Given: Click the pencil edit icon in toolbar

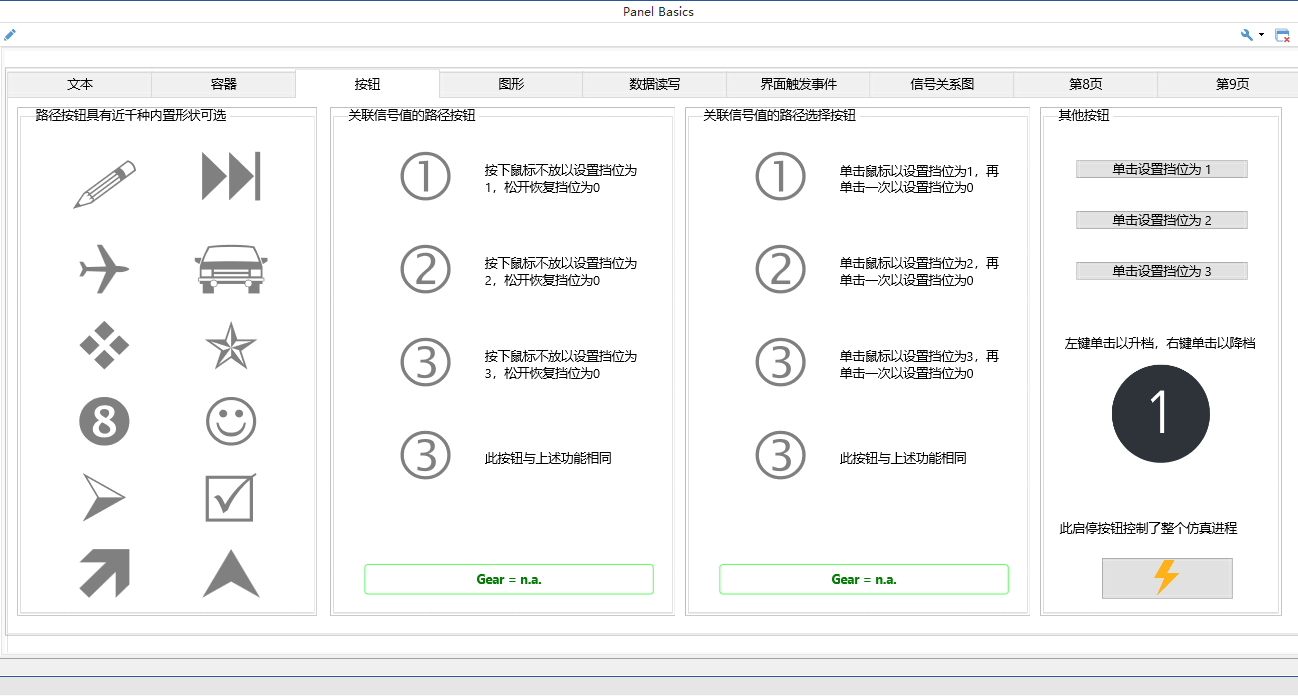Looking at the screenshot, I should tap(10, 34).
